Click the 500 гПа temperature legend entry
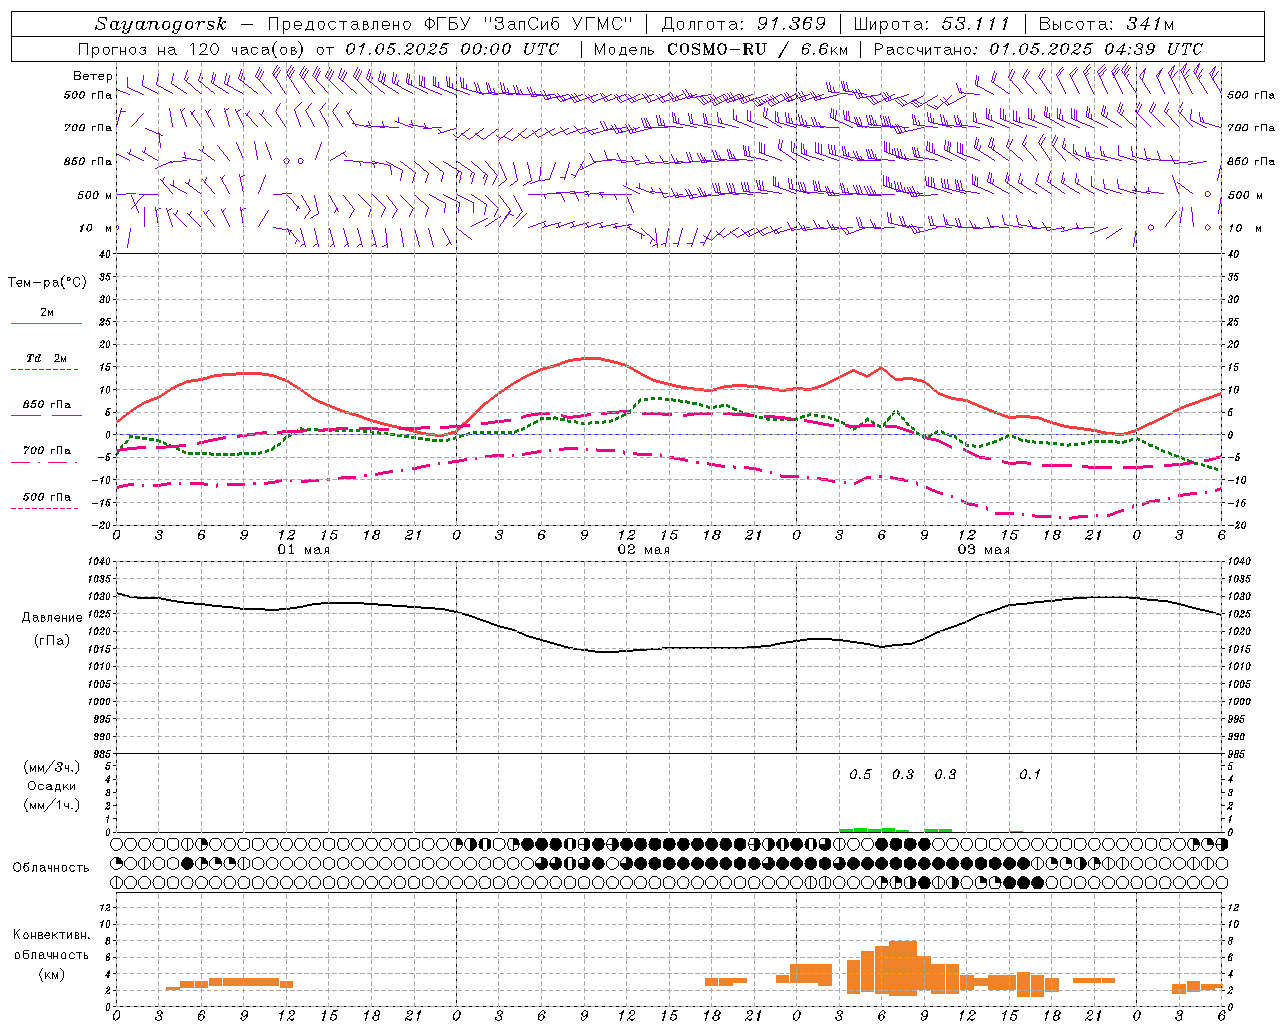1280x1024 pixels. (47, 497)
